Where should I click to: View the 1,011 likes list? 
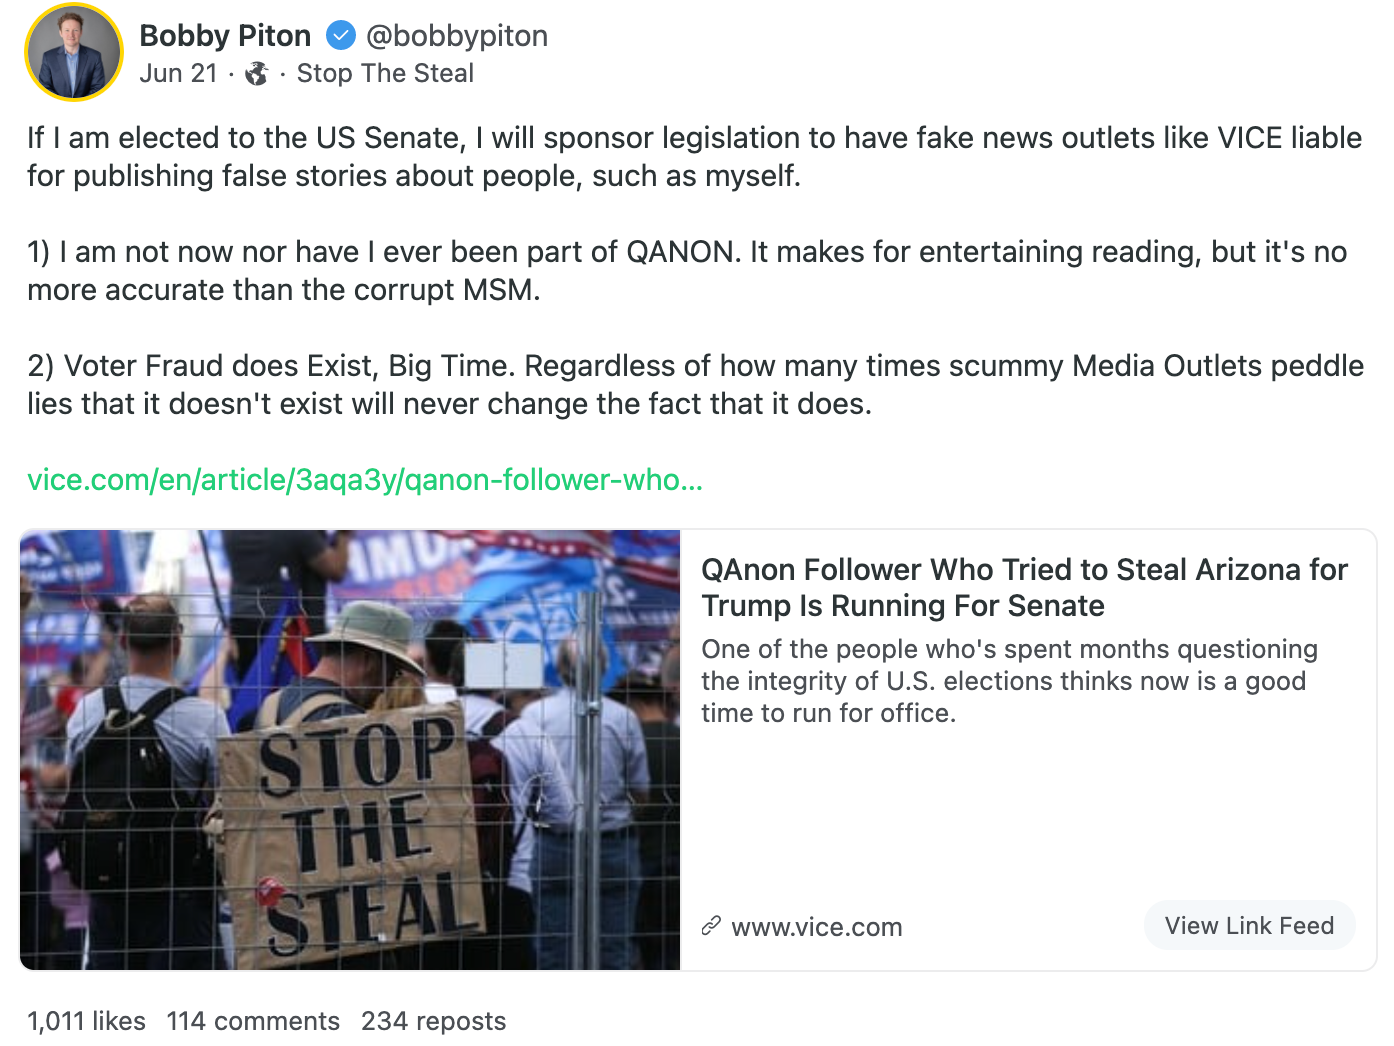click(x=85, y=1021)
